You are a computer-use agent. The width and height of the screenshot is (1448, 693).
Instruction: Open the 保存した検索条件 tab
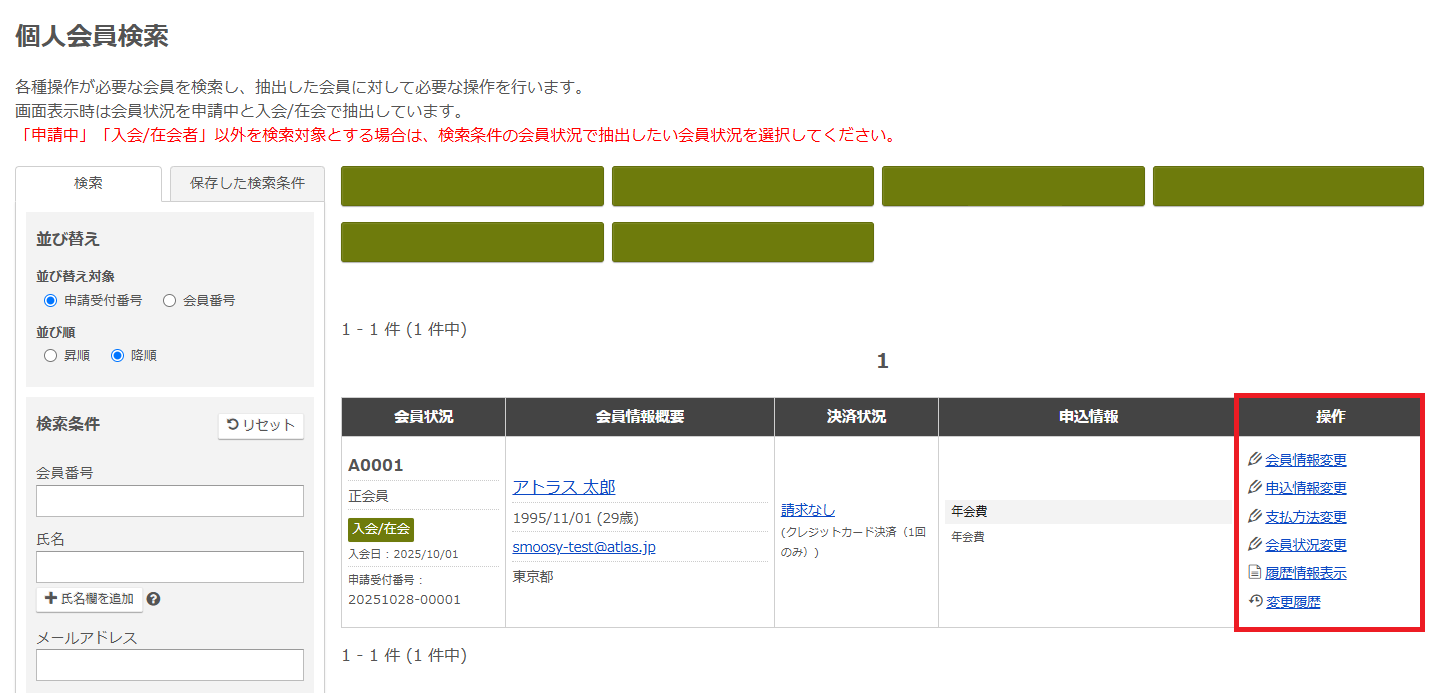(x=247, y=184)
